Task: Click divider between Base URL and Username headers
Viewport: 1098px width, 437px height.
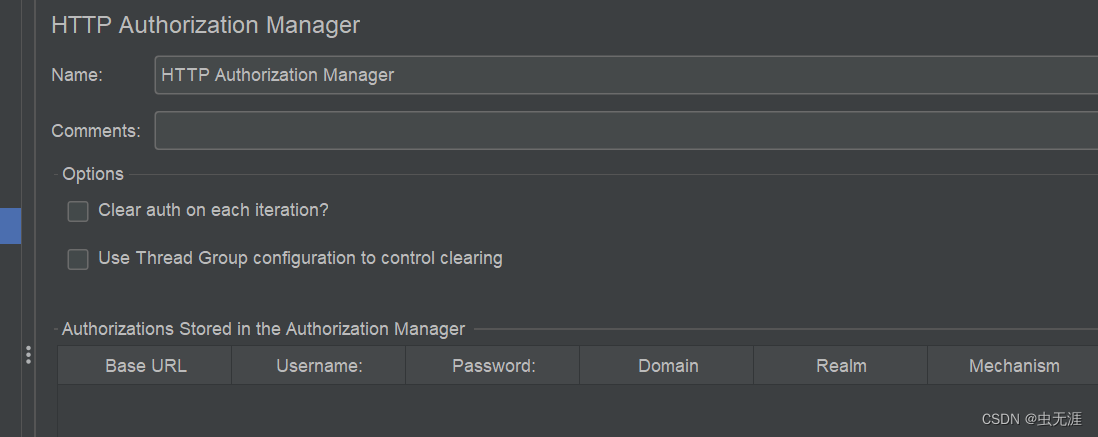Action: coord(232,366)
